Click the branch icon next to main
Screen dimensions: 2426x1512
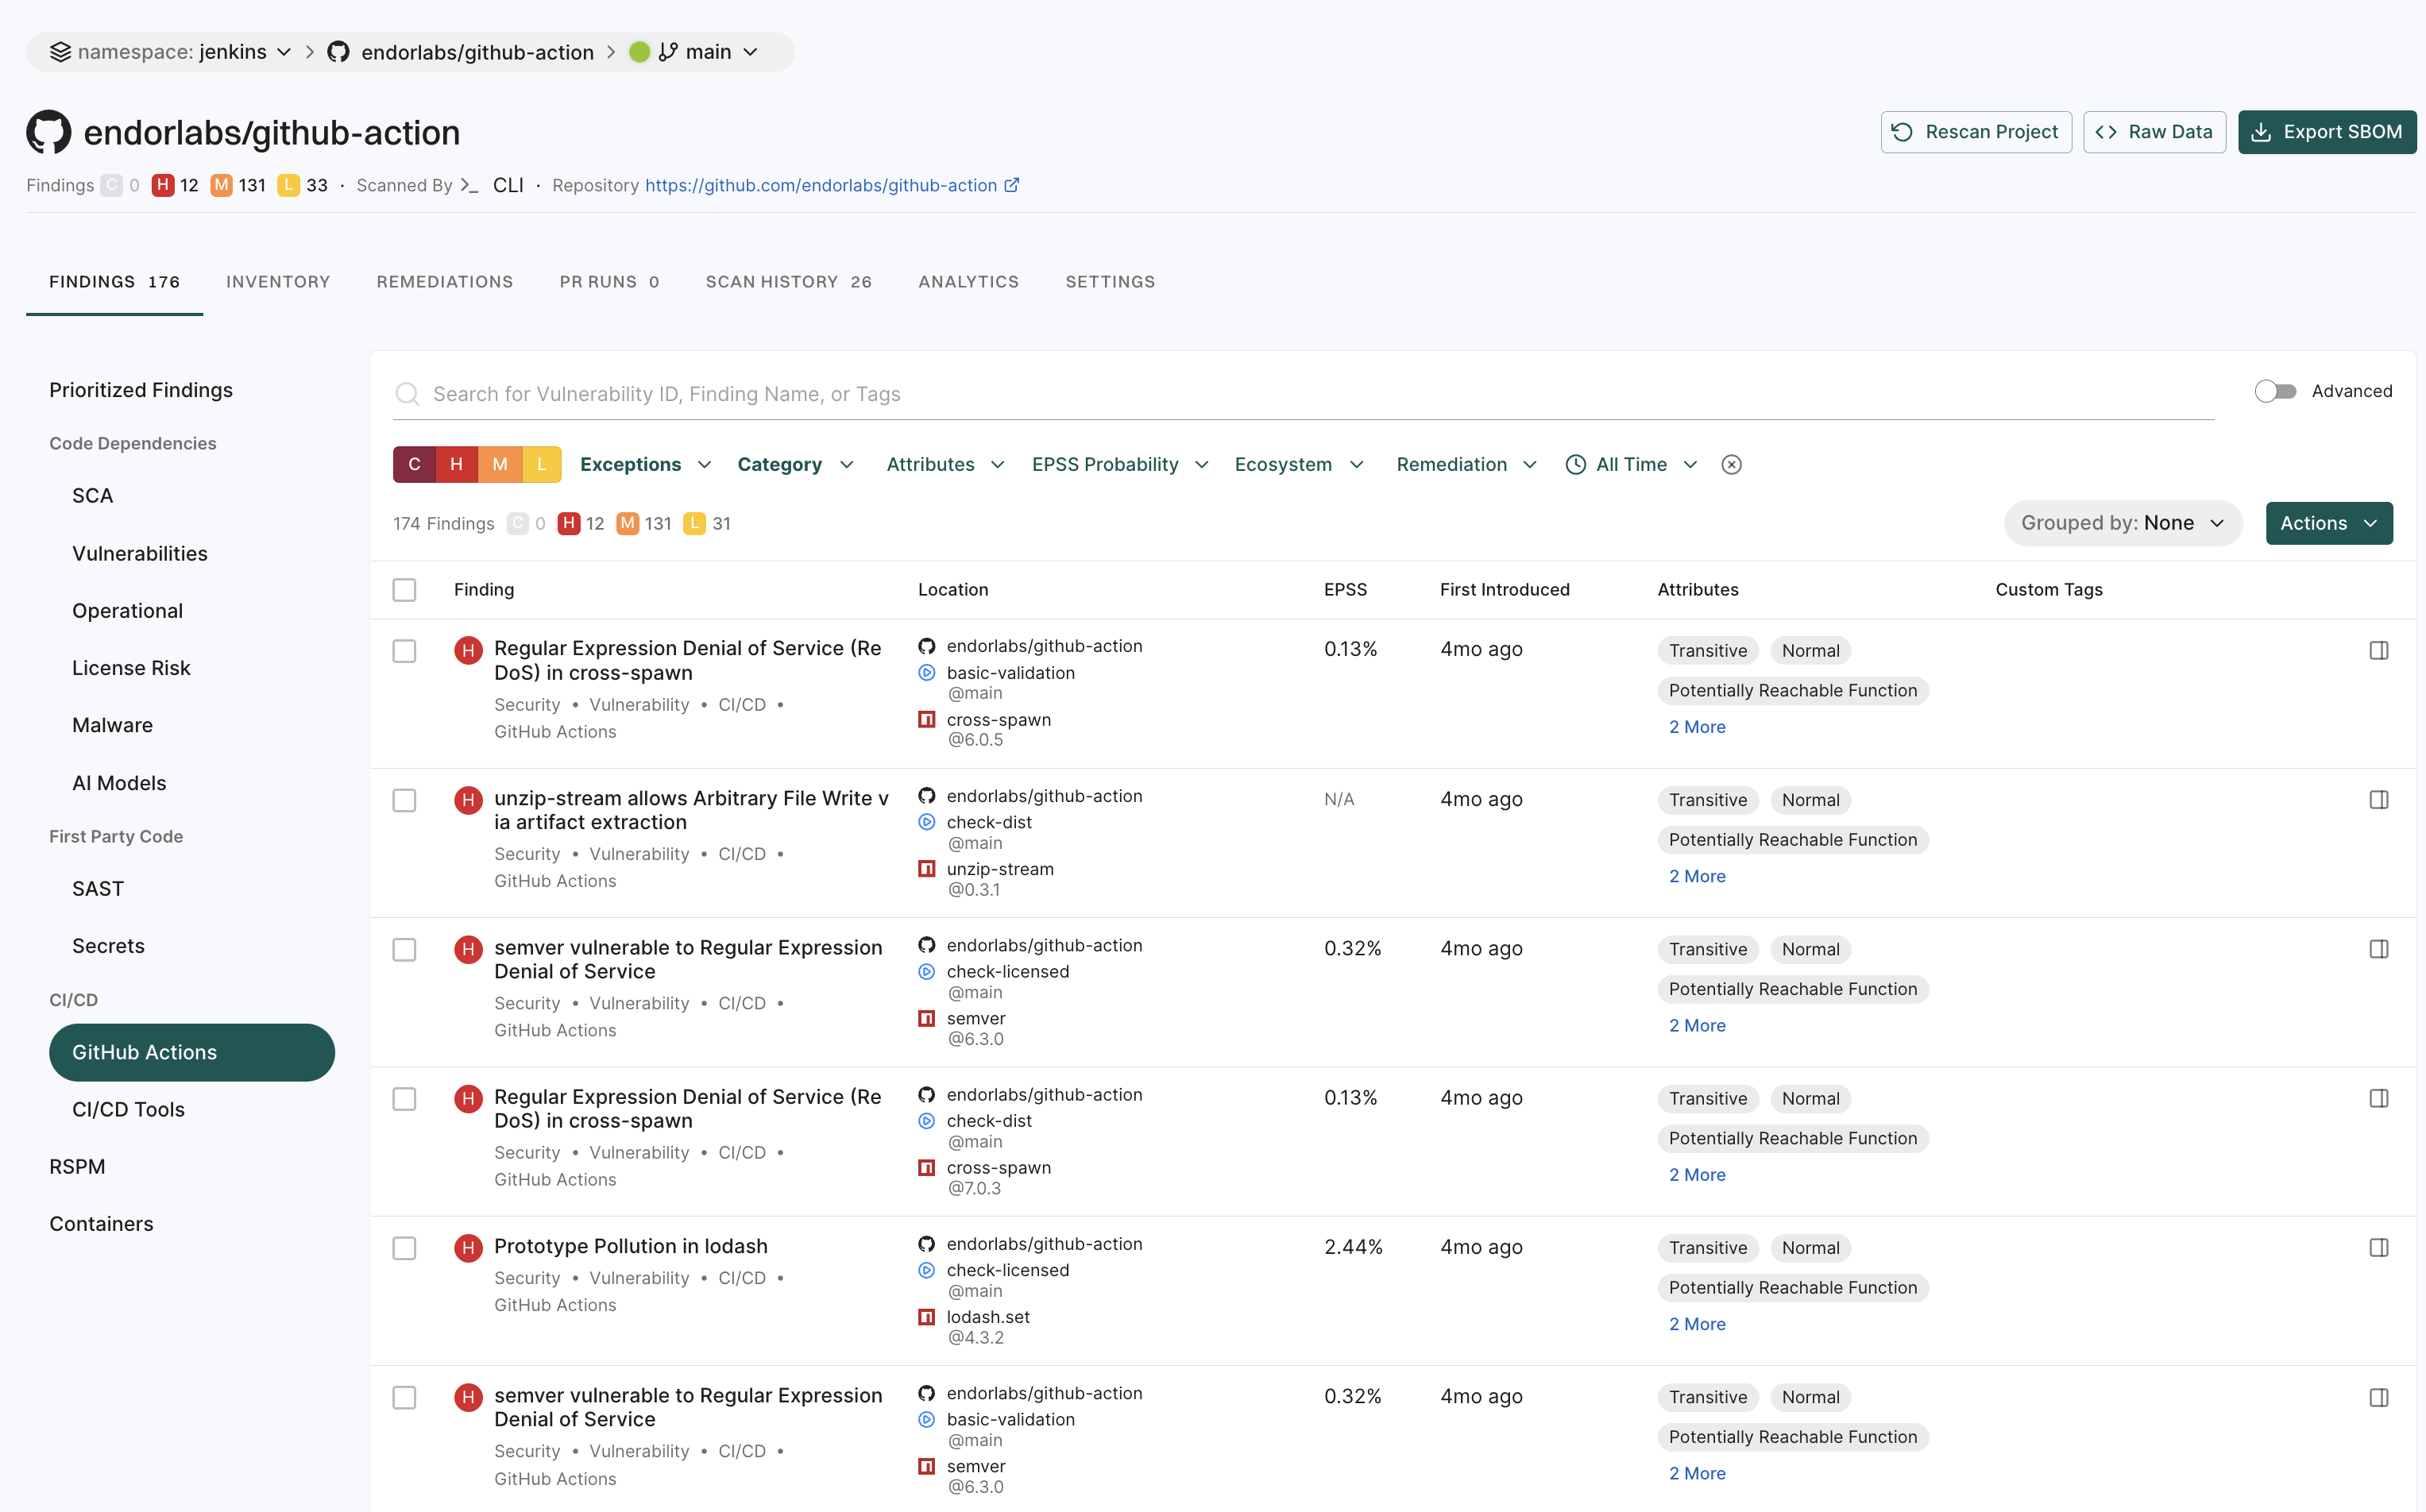coord(668,52)
